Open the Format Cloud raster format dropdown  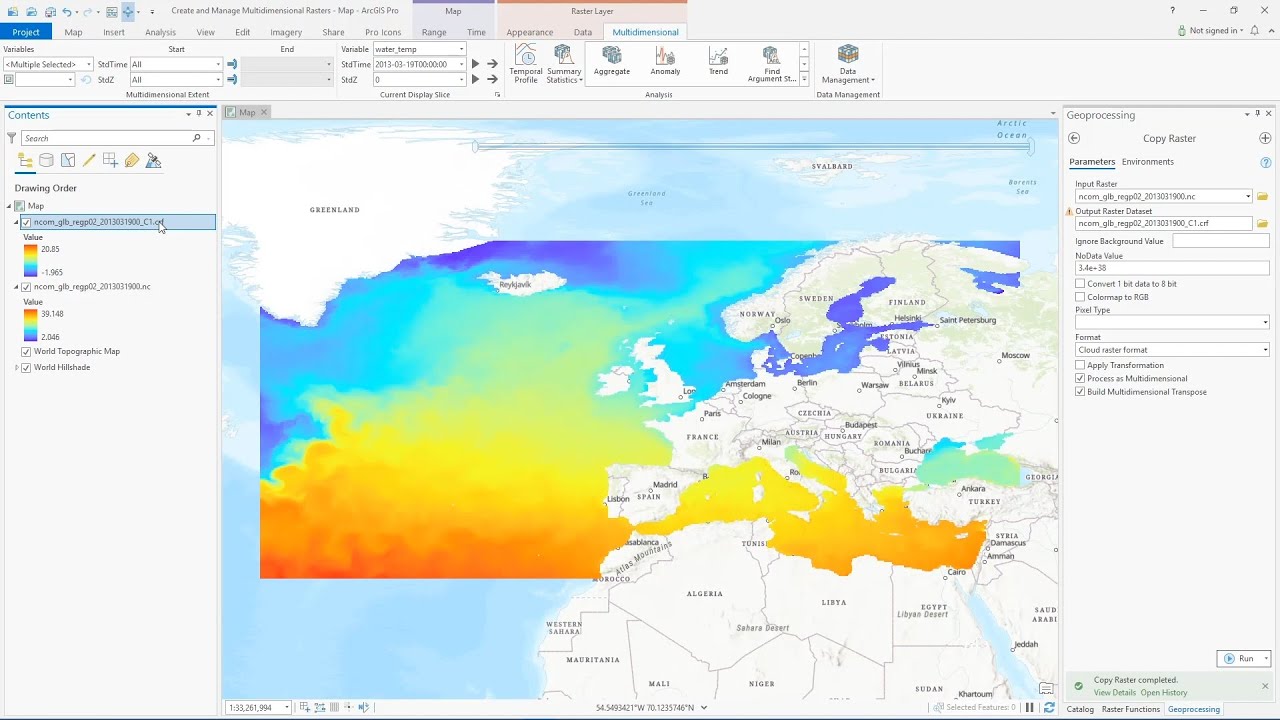tap(1172, 350)
